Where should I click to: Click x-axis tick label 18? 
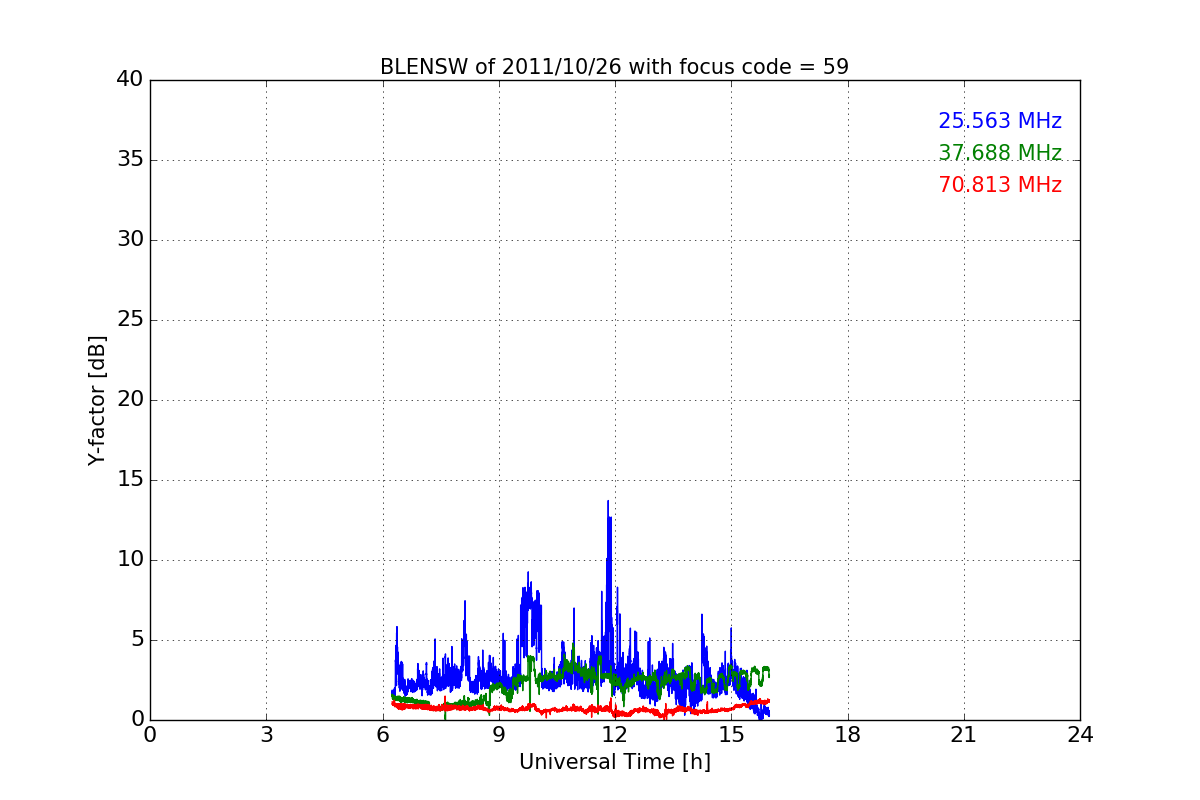pos(847,735)
